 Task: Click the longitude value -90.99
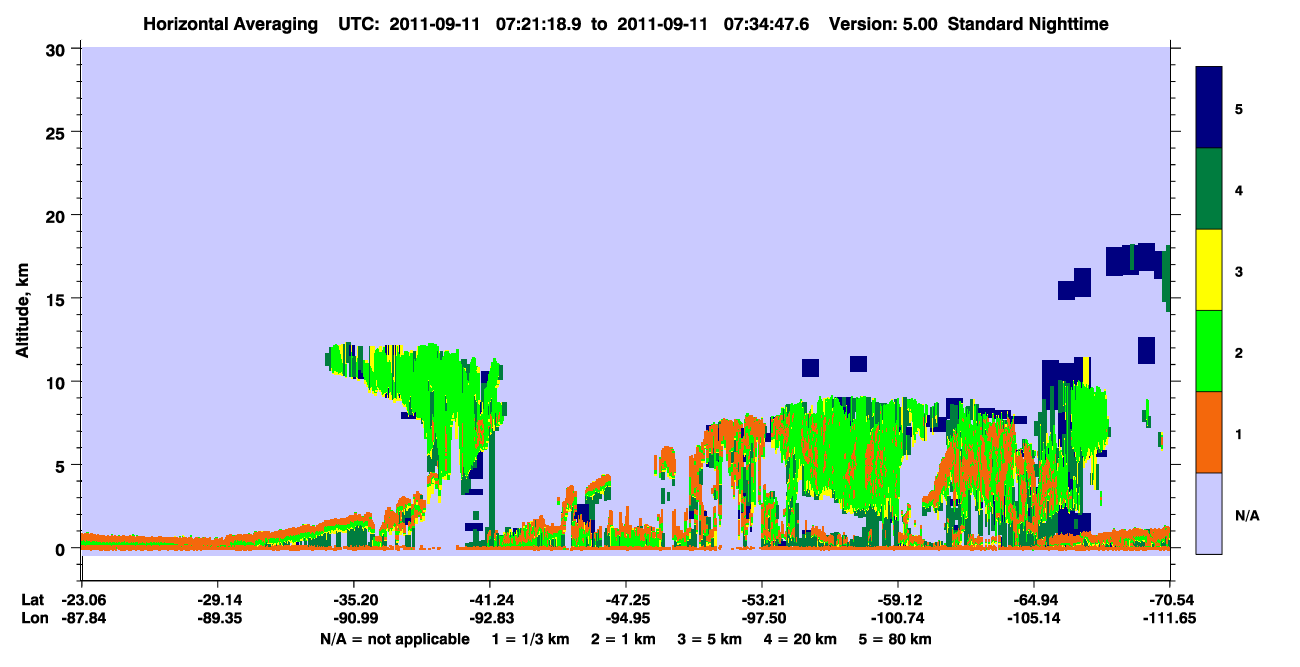click(x=354, y=619)
